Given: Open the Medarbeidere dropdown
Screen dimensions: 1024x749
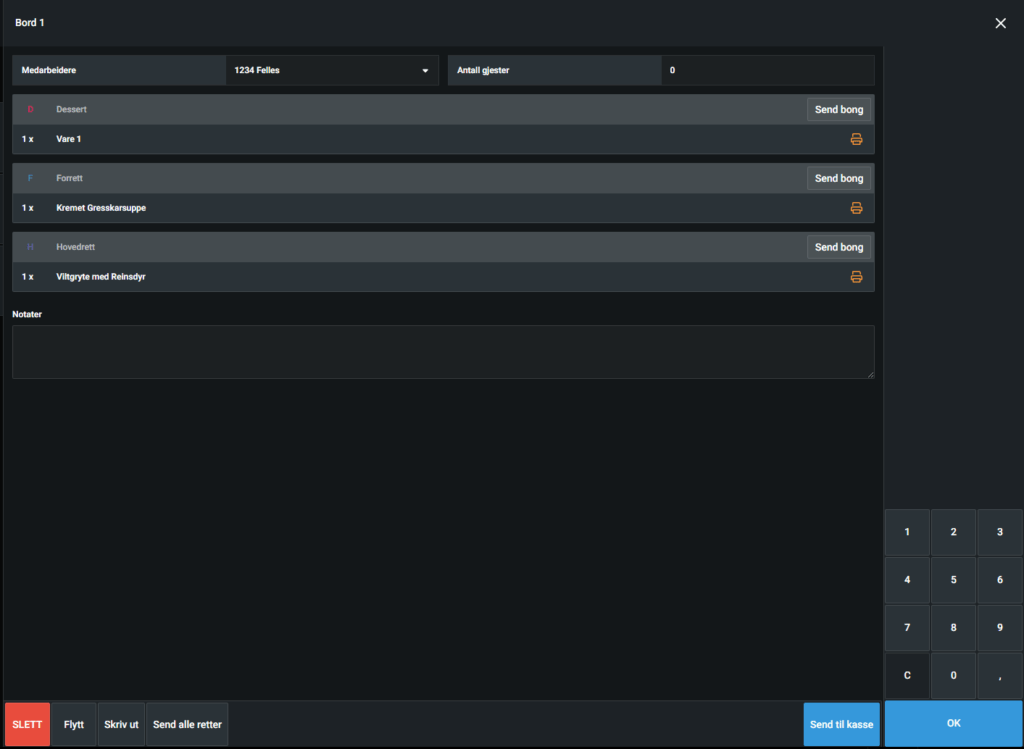Looking at the screenshot, I should 331,71.
